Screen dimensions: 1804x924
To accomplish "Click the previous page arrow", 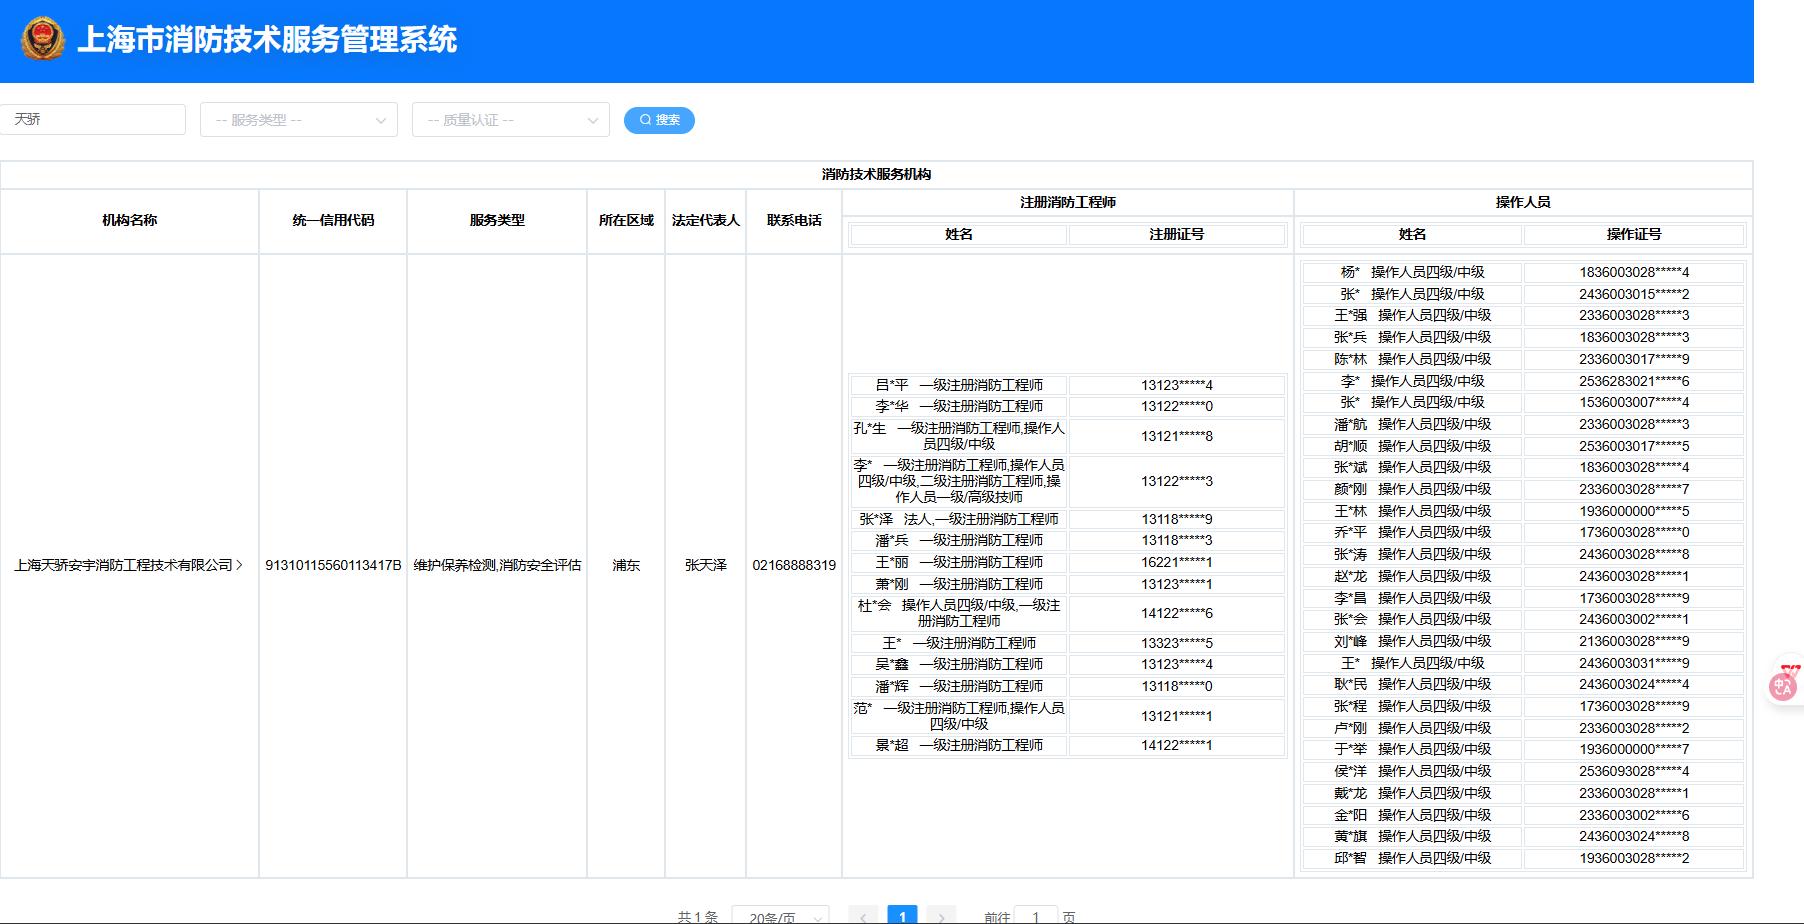I will (863, 915).
